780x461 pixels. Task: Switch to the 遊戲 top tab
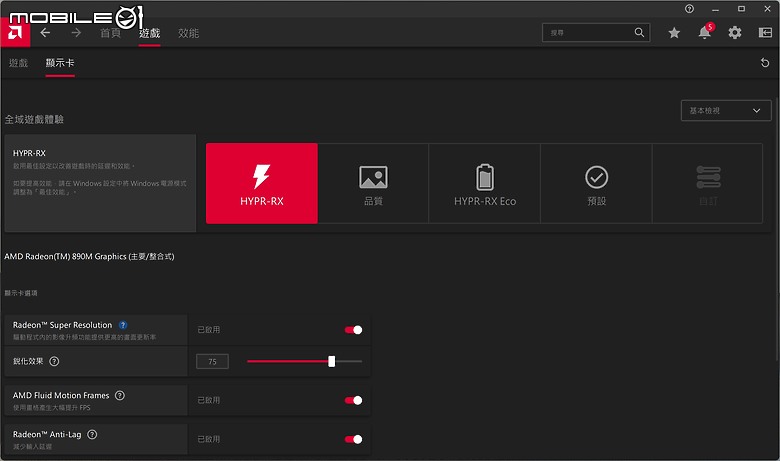click(x=149, y=33)
